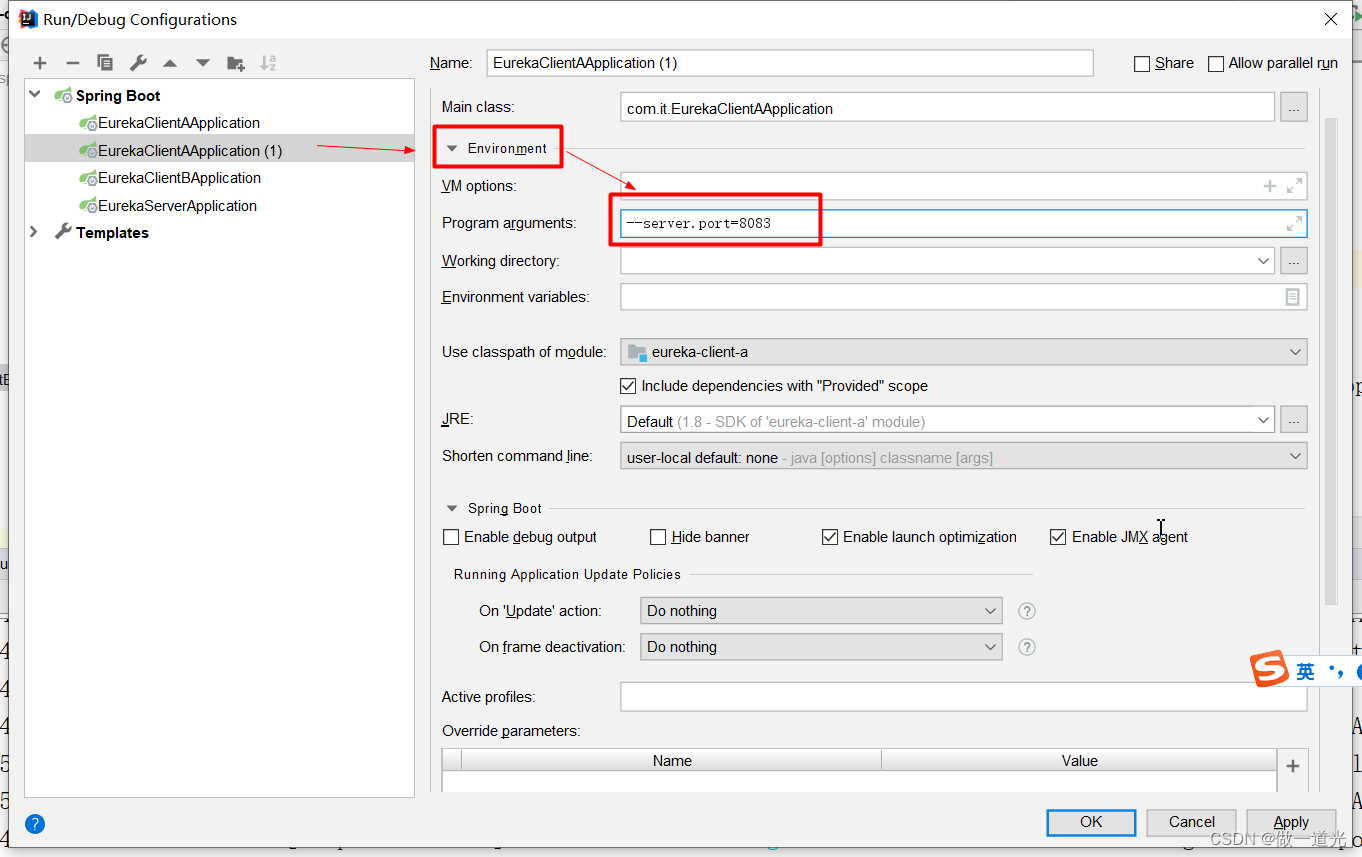1362x857 pixels.
Task: Add an override parameter with plus button
Action: click(x=1293, y=766)
